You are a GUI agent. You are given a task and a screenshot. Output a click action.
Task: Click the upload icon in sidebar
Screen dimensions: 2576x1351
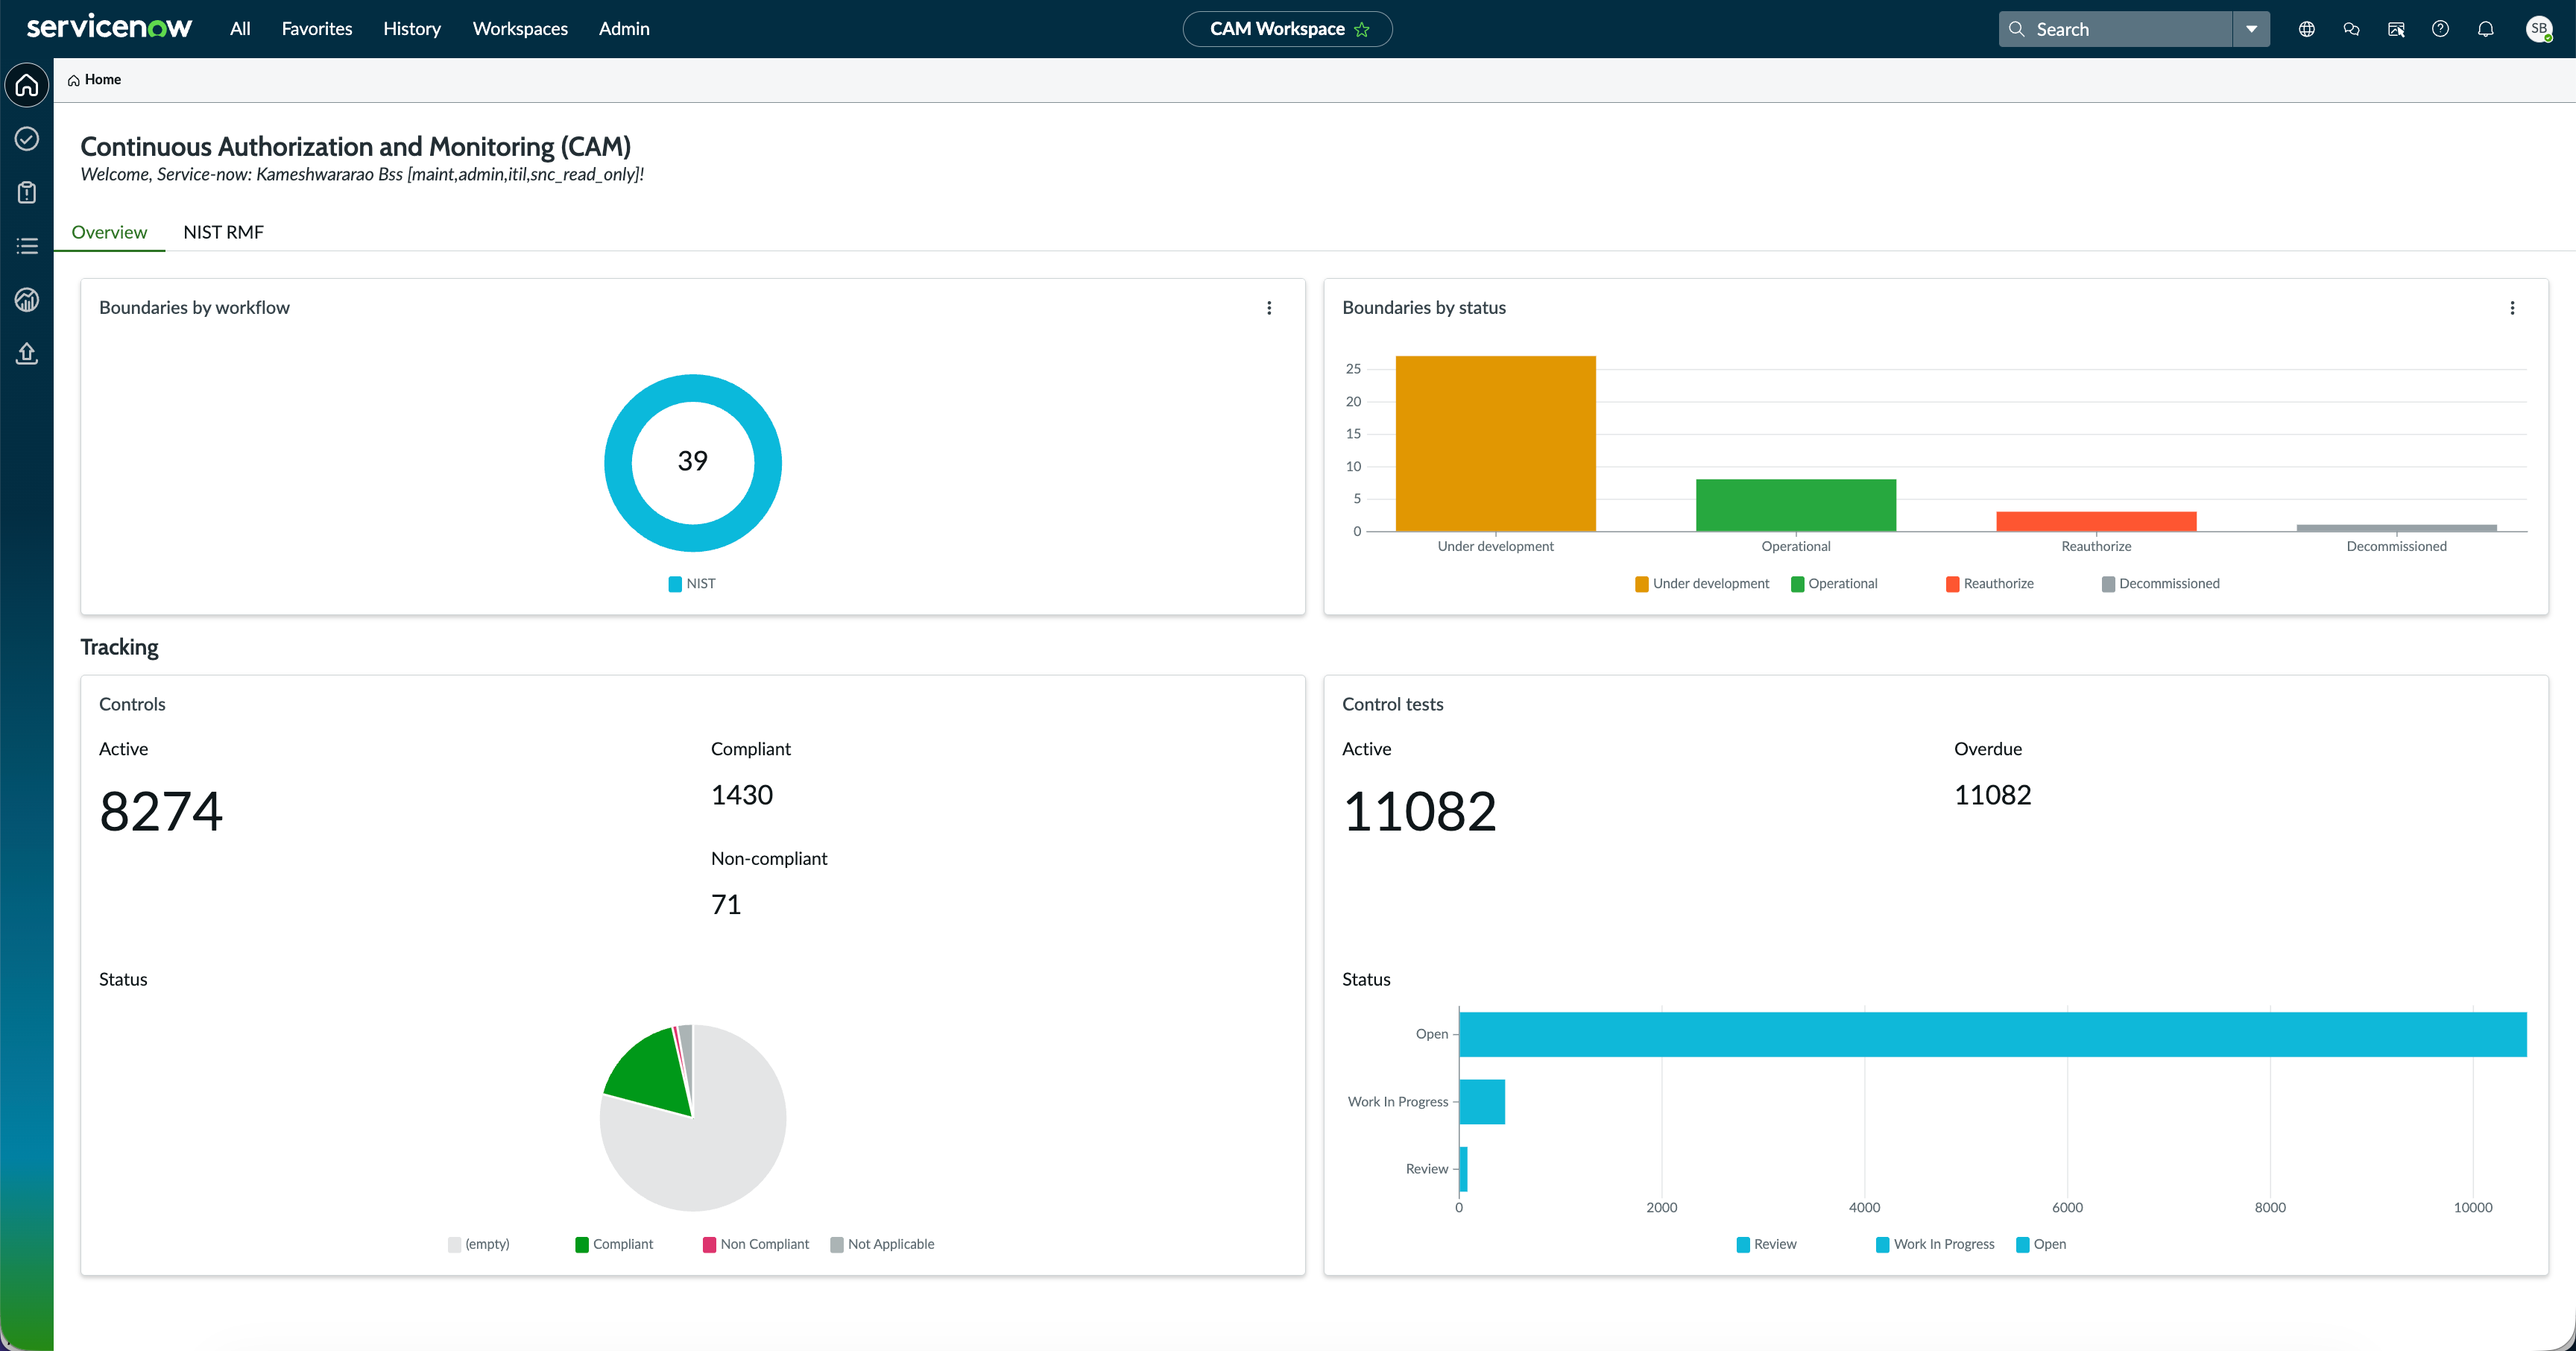pos(27,353)
